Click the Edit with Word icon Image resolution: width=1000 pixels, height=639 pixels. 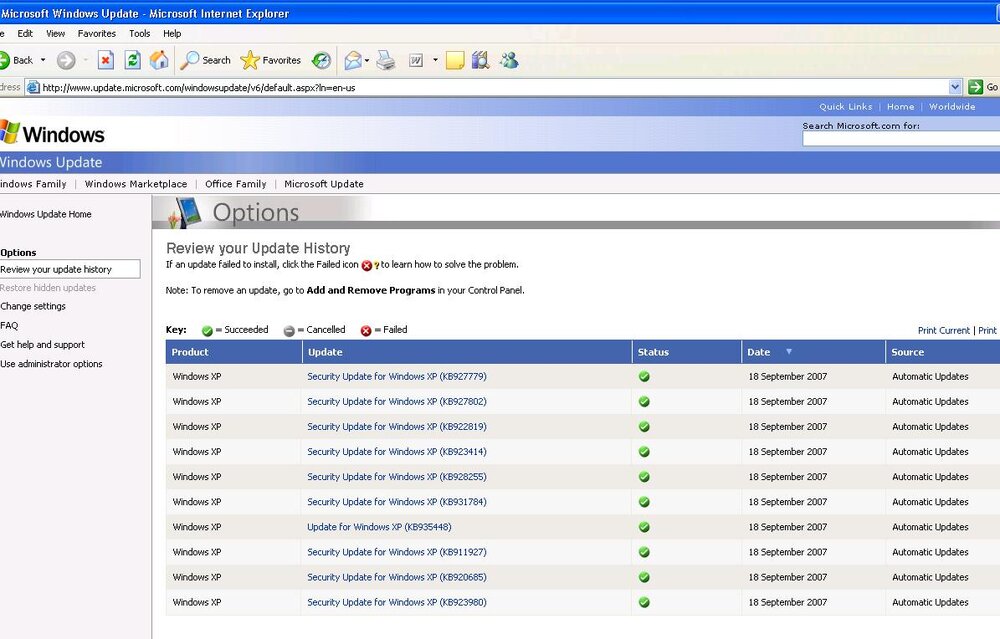click(x=416, y=61)
